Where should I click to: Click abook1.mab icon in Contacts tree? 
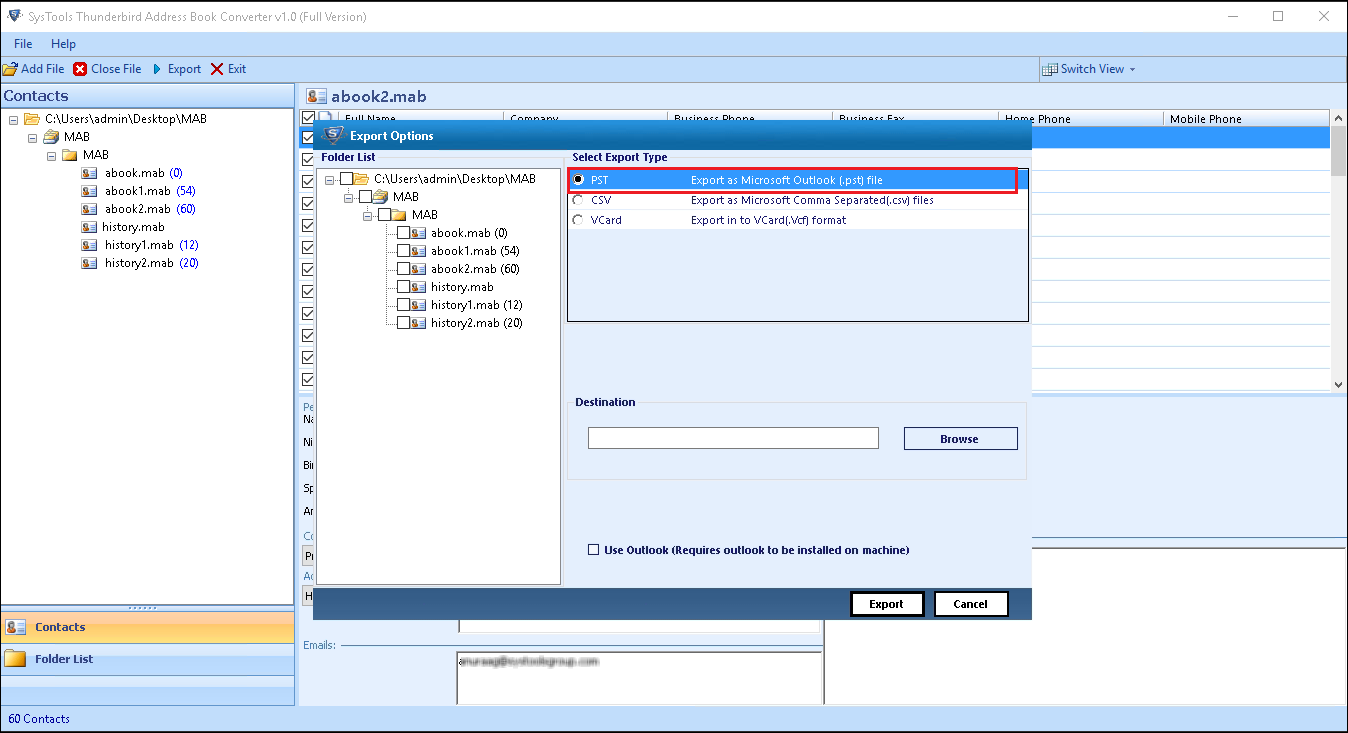click(90, 191)
